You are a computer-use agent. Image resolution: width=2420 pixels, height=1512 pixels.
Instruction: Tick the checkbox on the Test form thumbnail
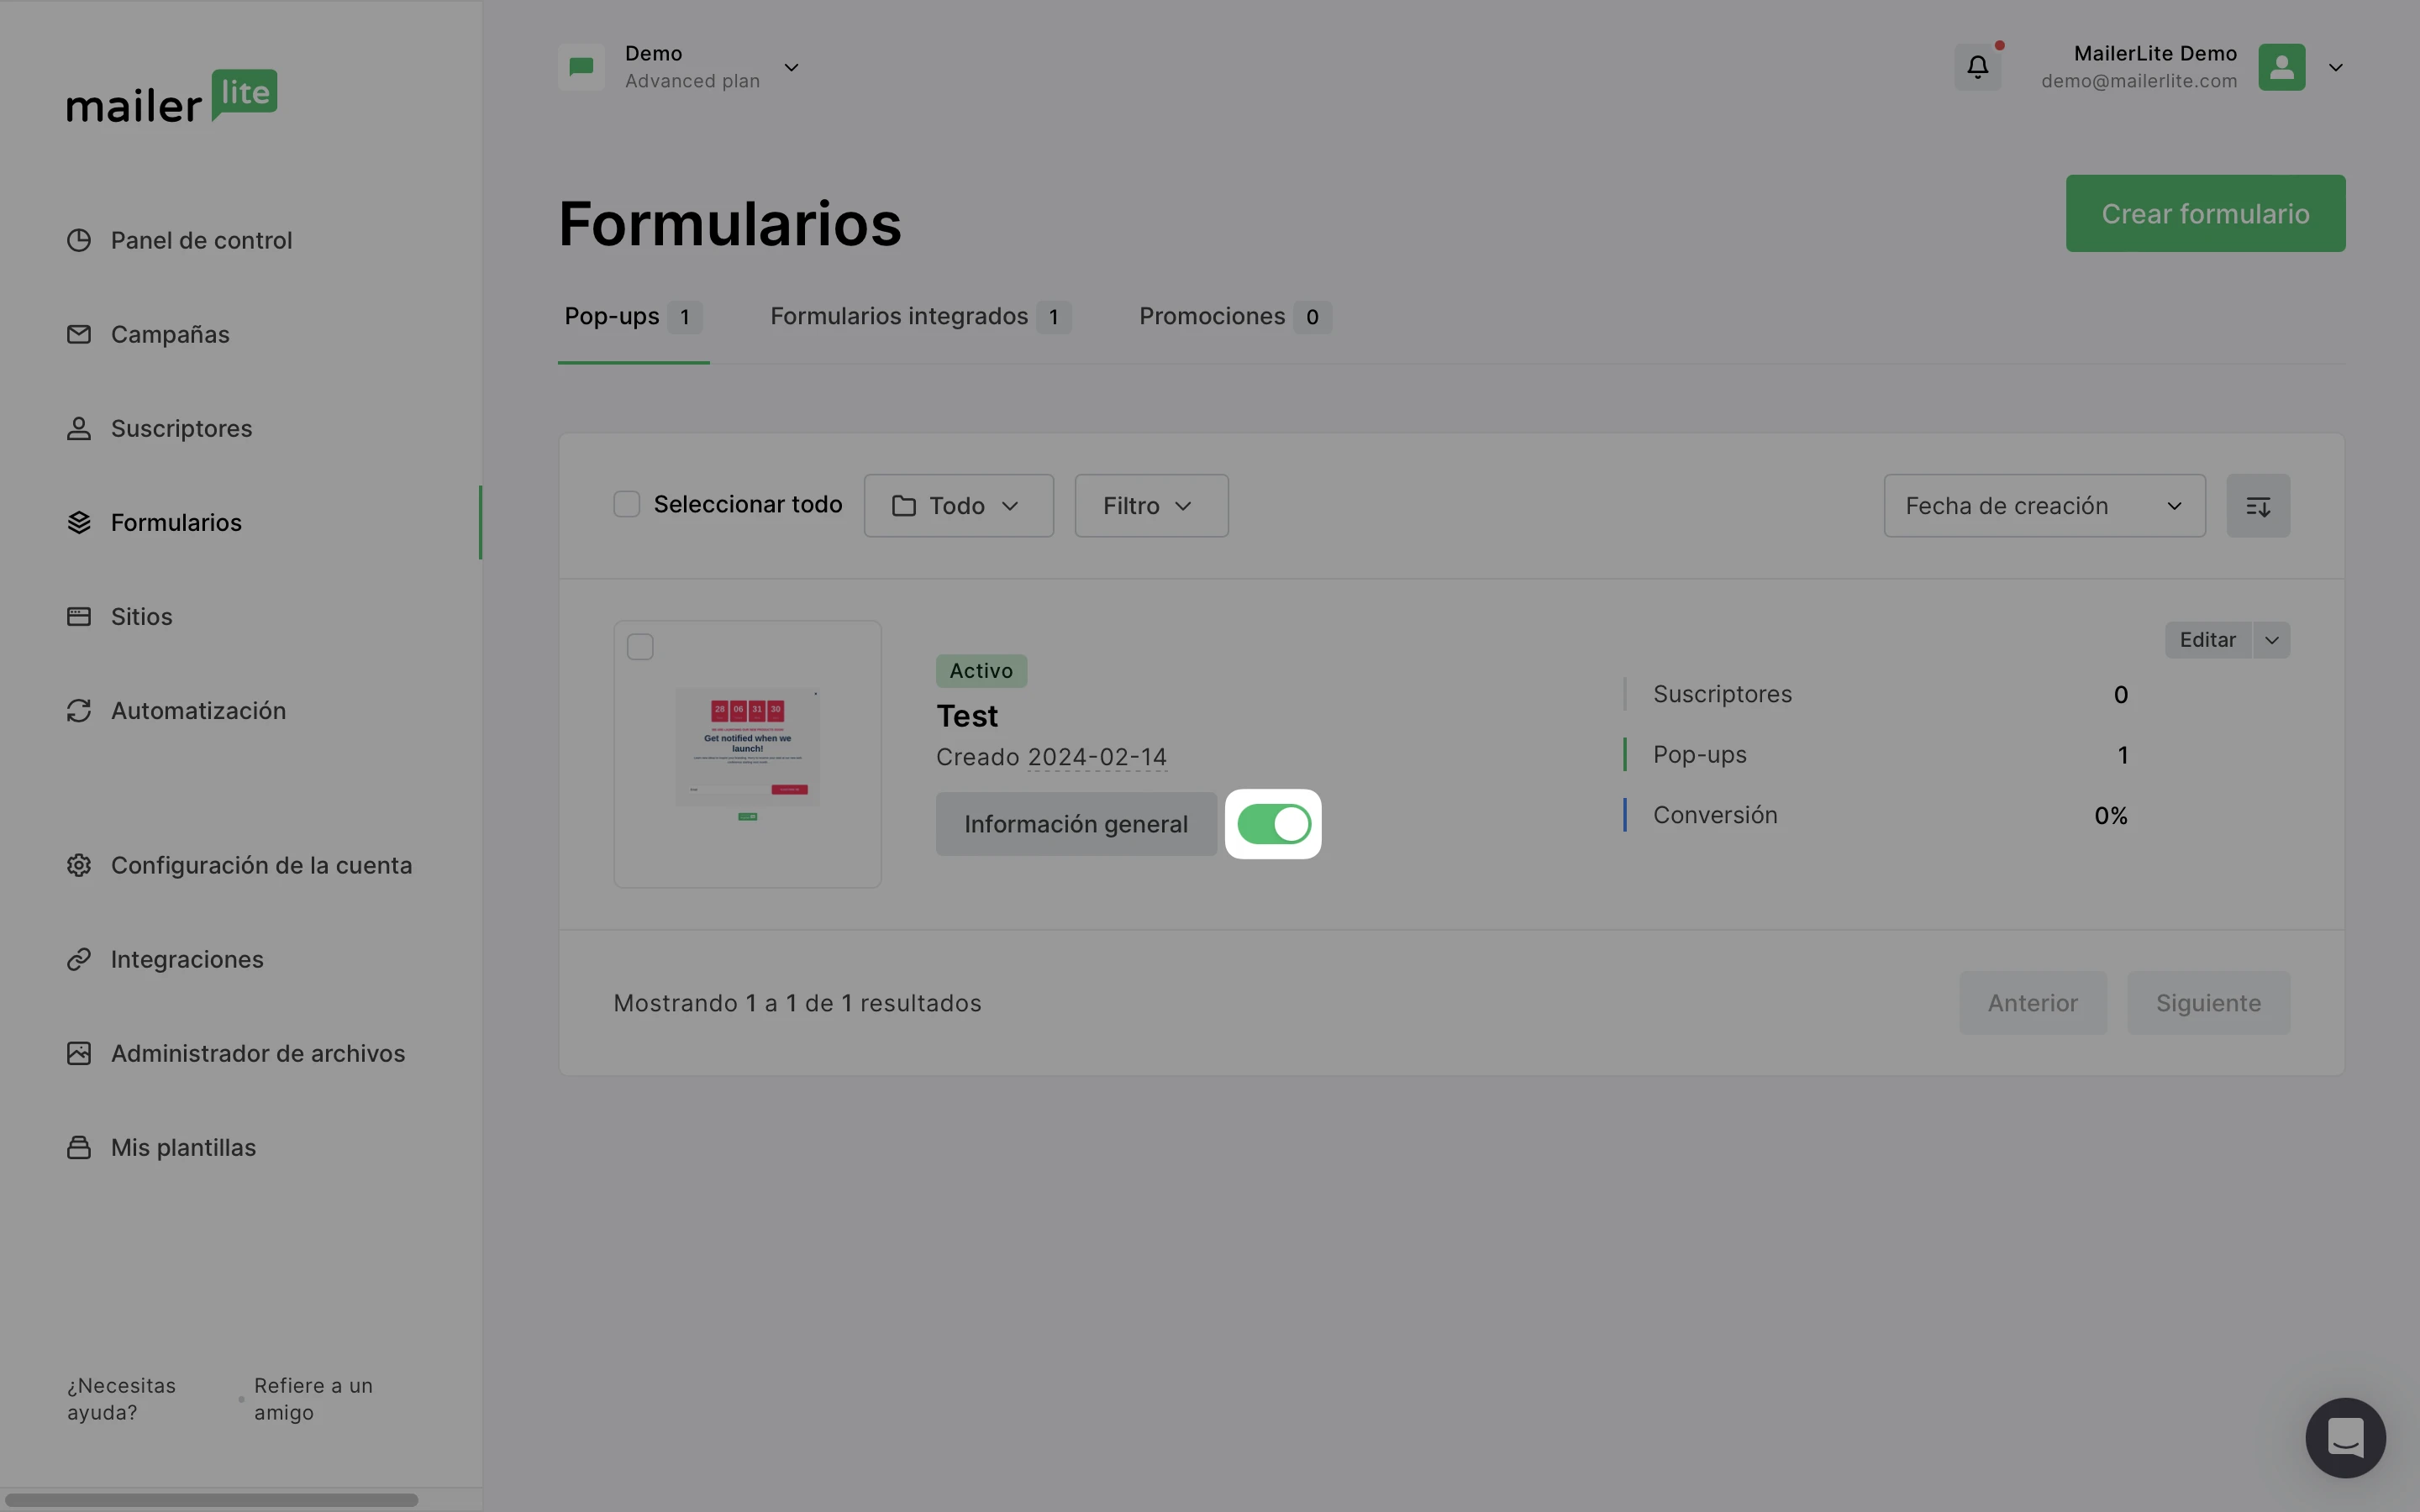click(x=640, y=647)
